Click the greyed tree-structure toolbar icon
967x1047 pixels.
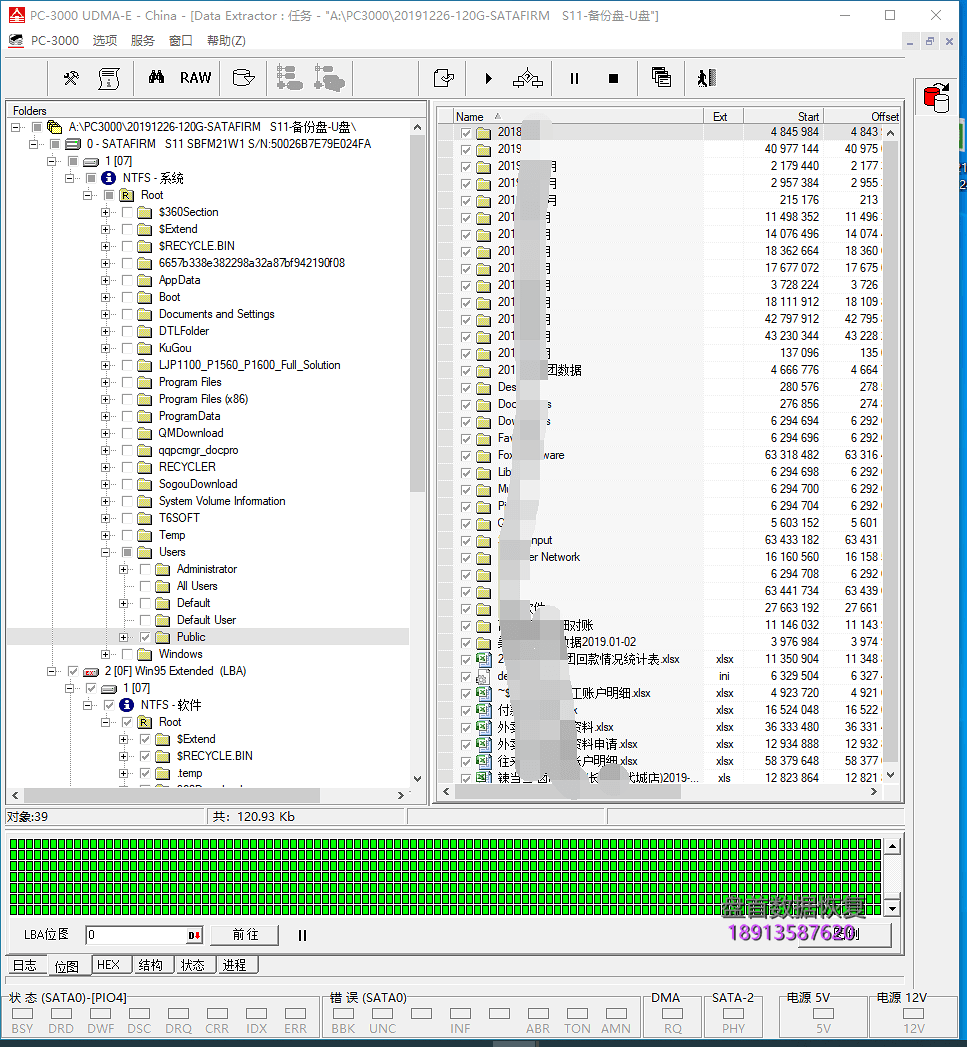[x=290, y=77]
